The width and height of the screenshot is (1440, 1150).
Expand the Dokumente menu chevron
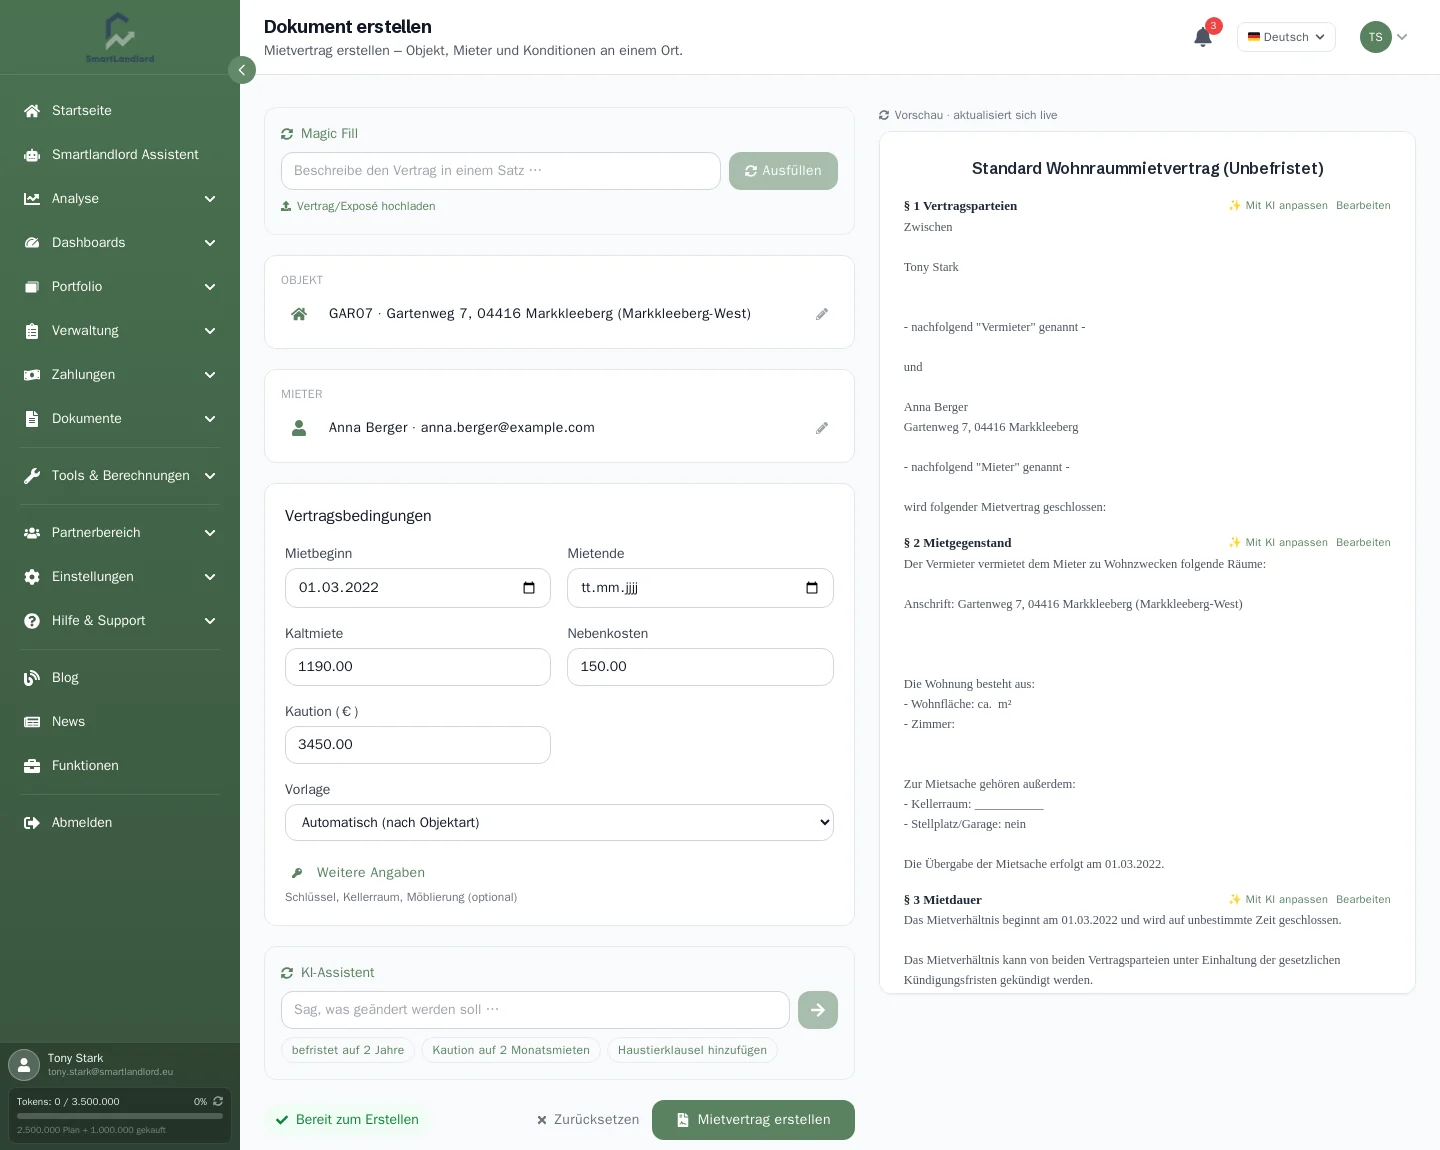(x=210, y=419)
